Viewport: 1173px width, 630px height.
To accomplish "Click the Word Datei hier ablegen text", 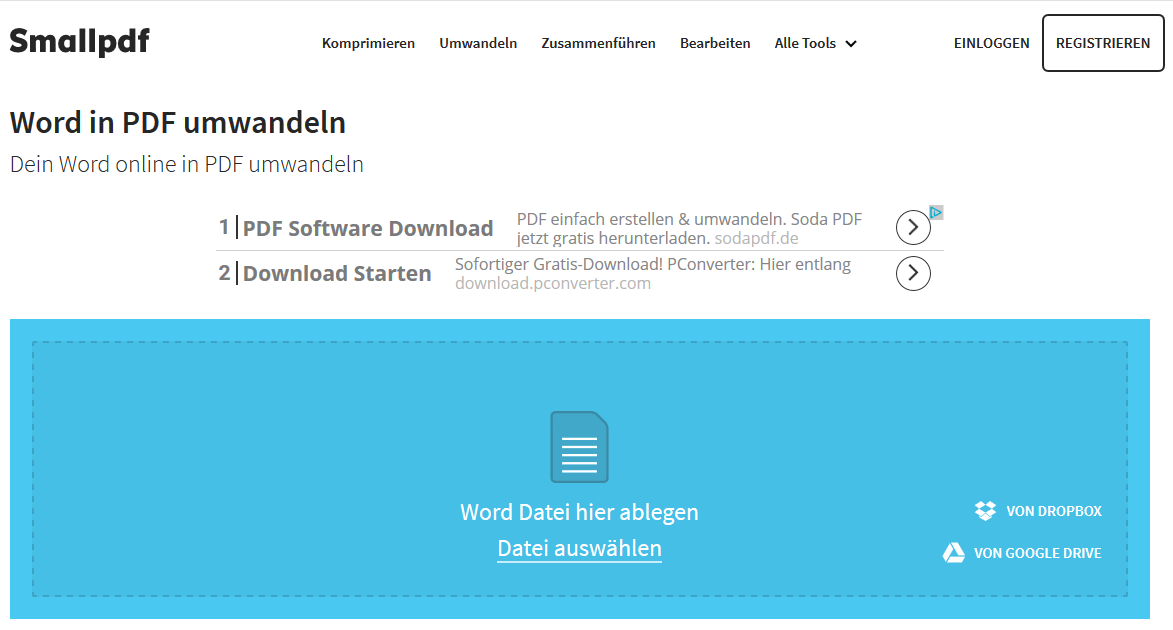I will click(579, 513).
